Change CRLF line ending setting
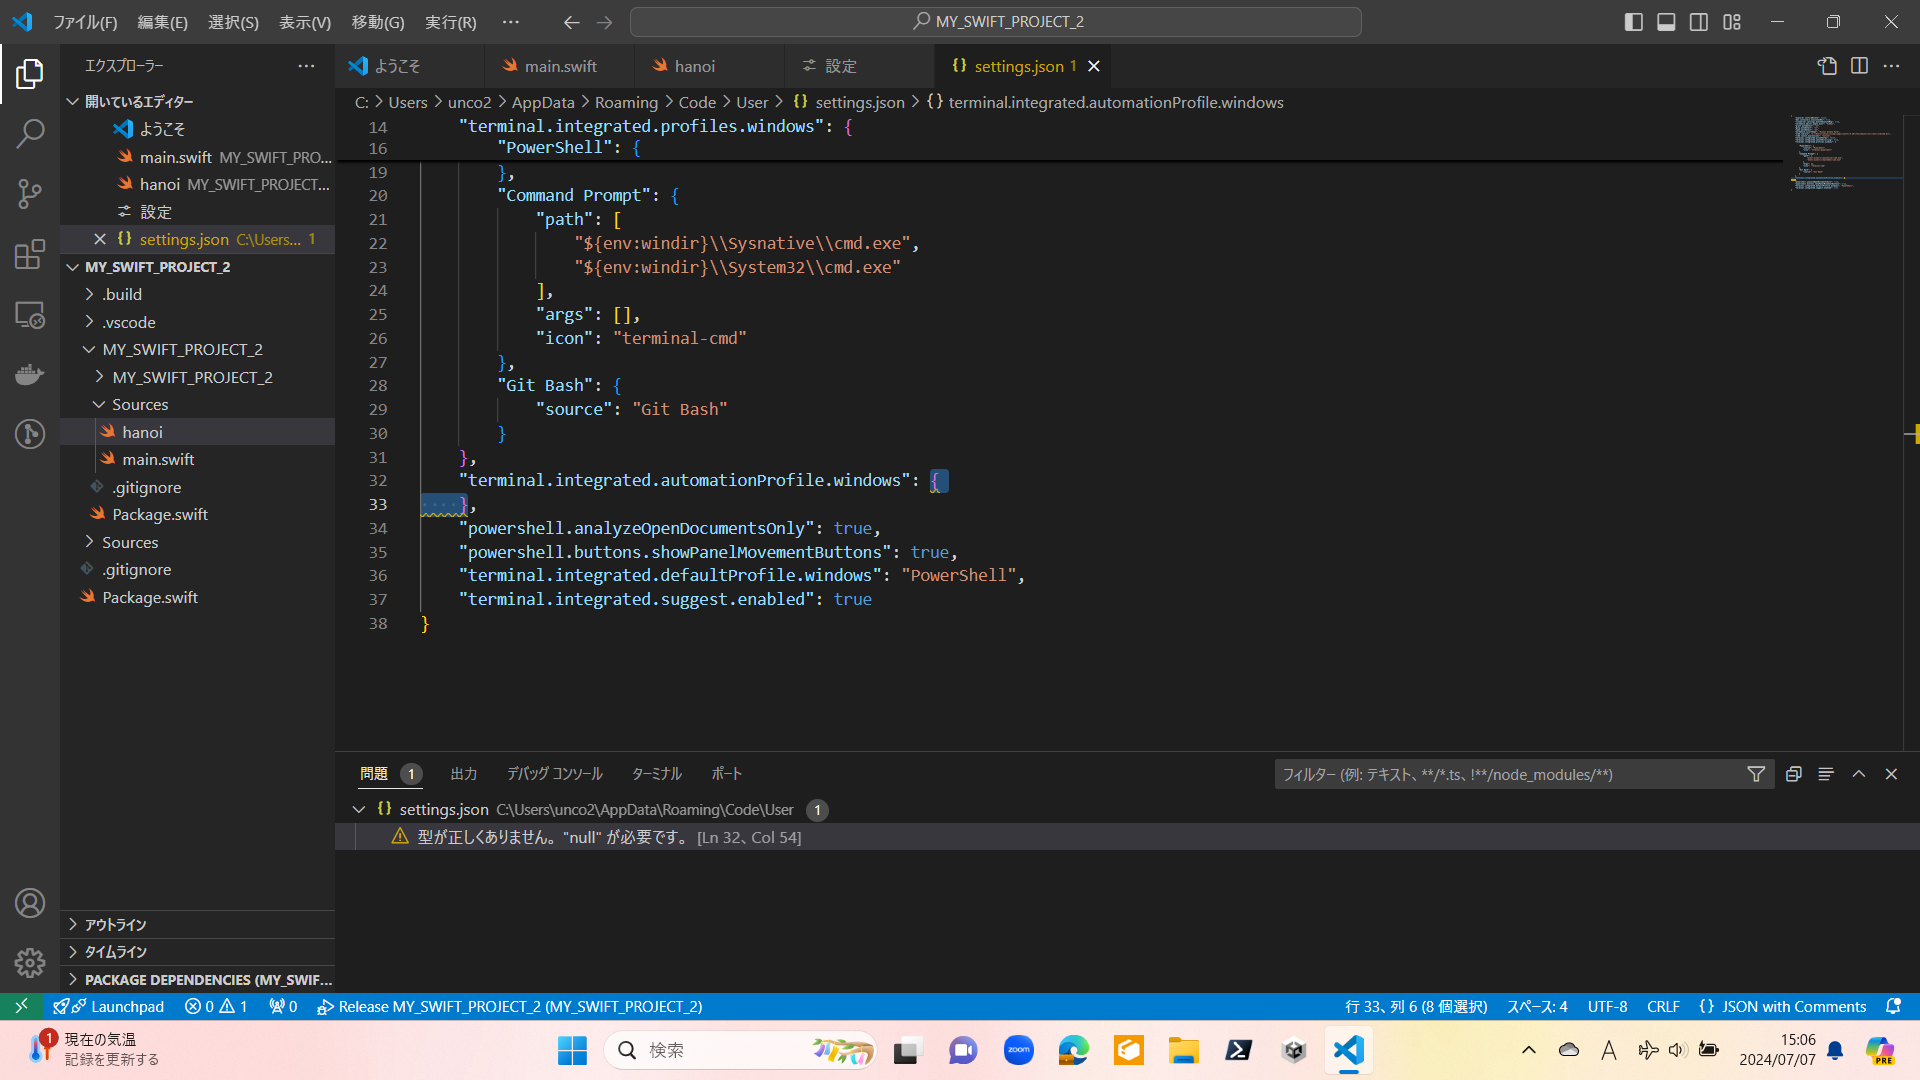 (1663, 1006)
